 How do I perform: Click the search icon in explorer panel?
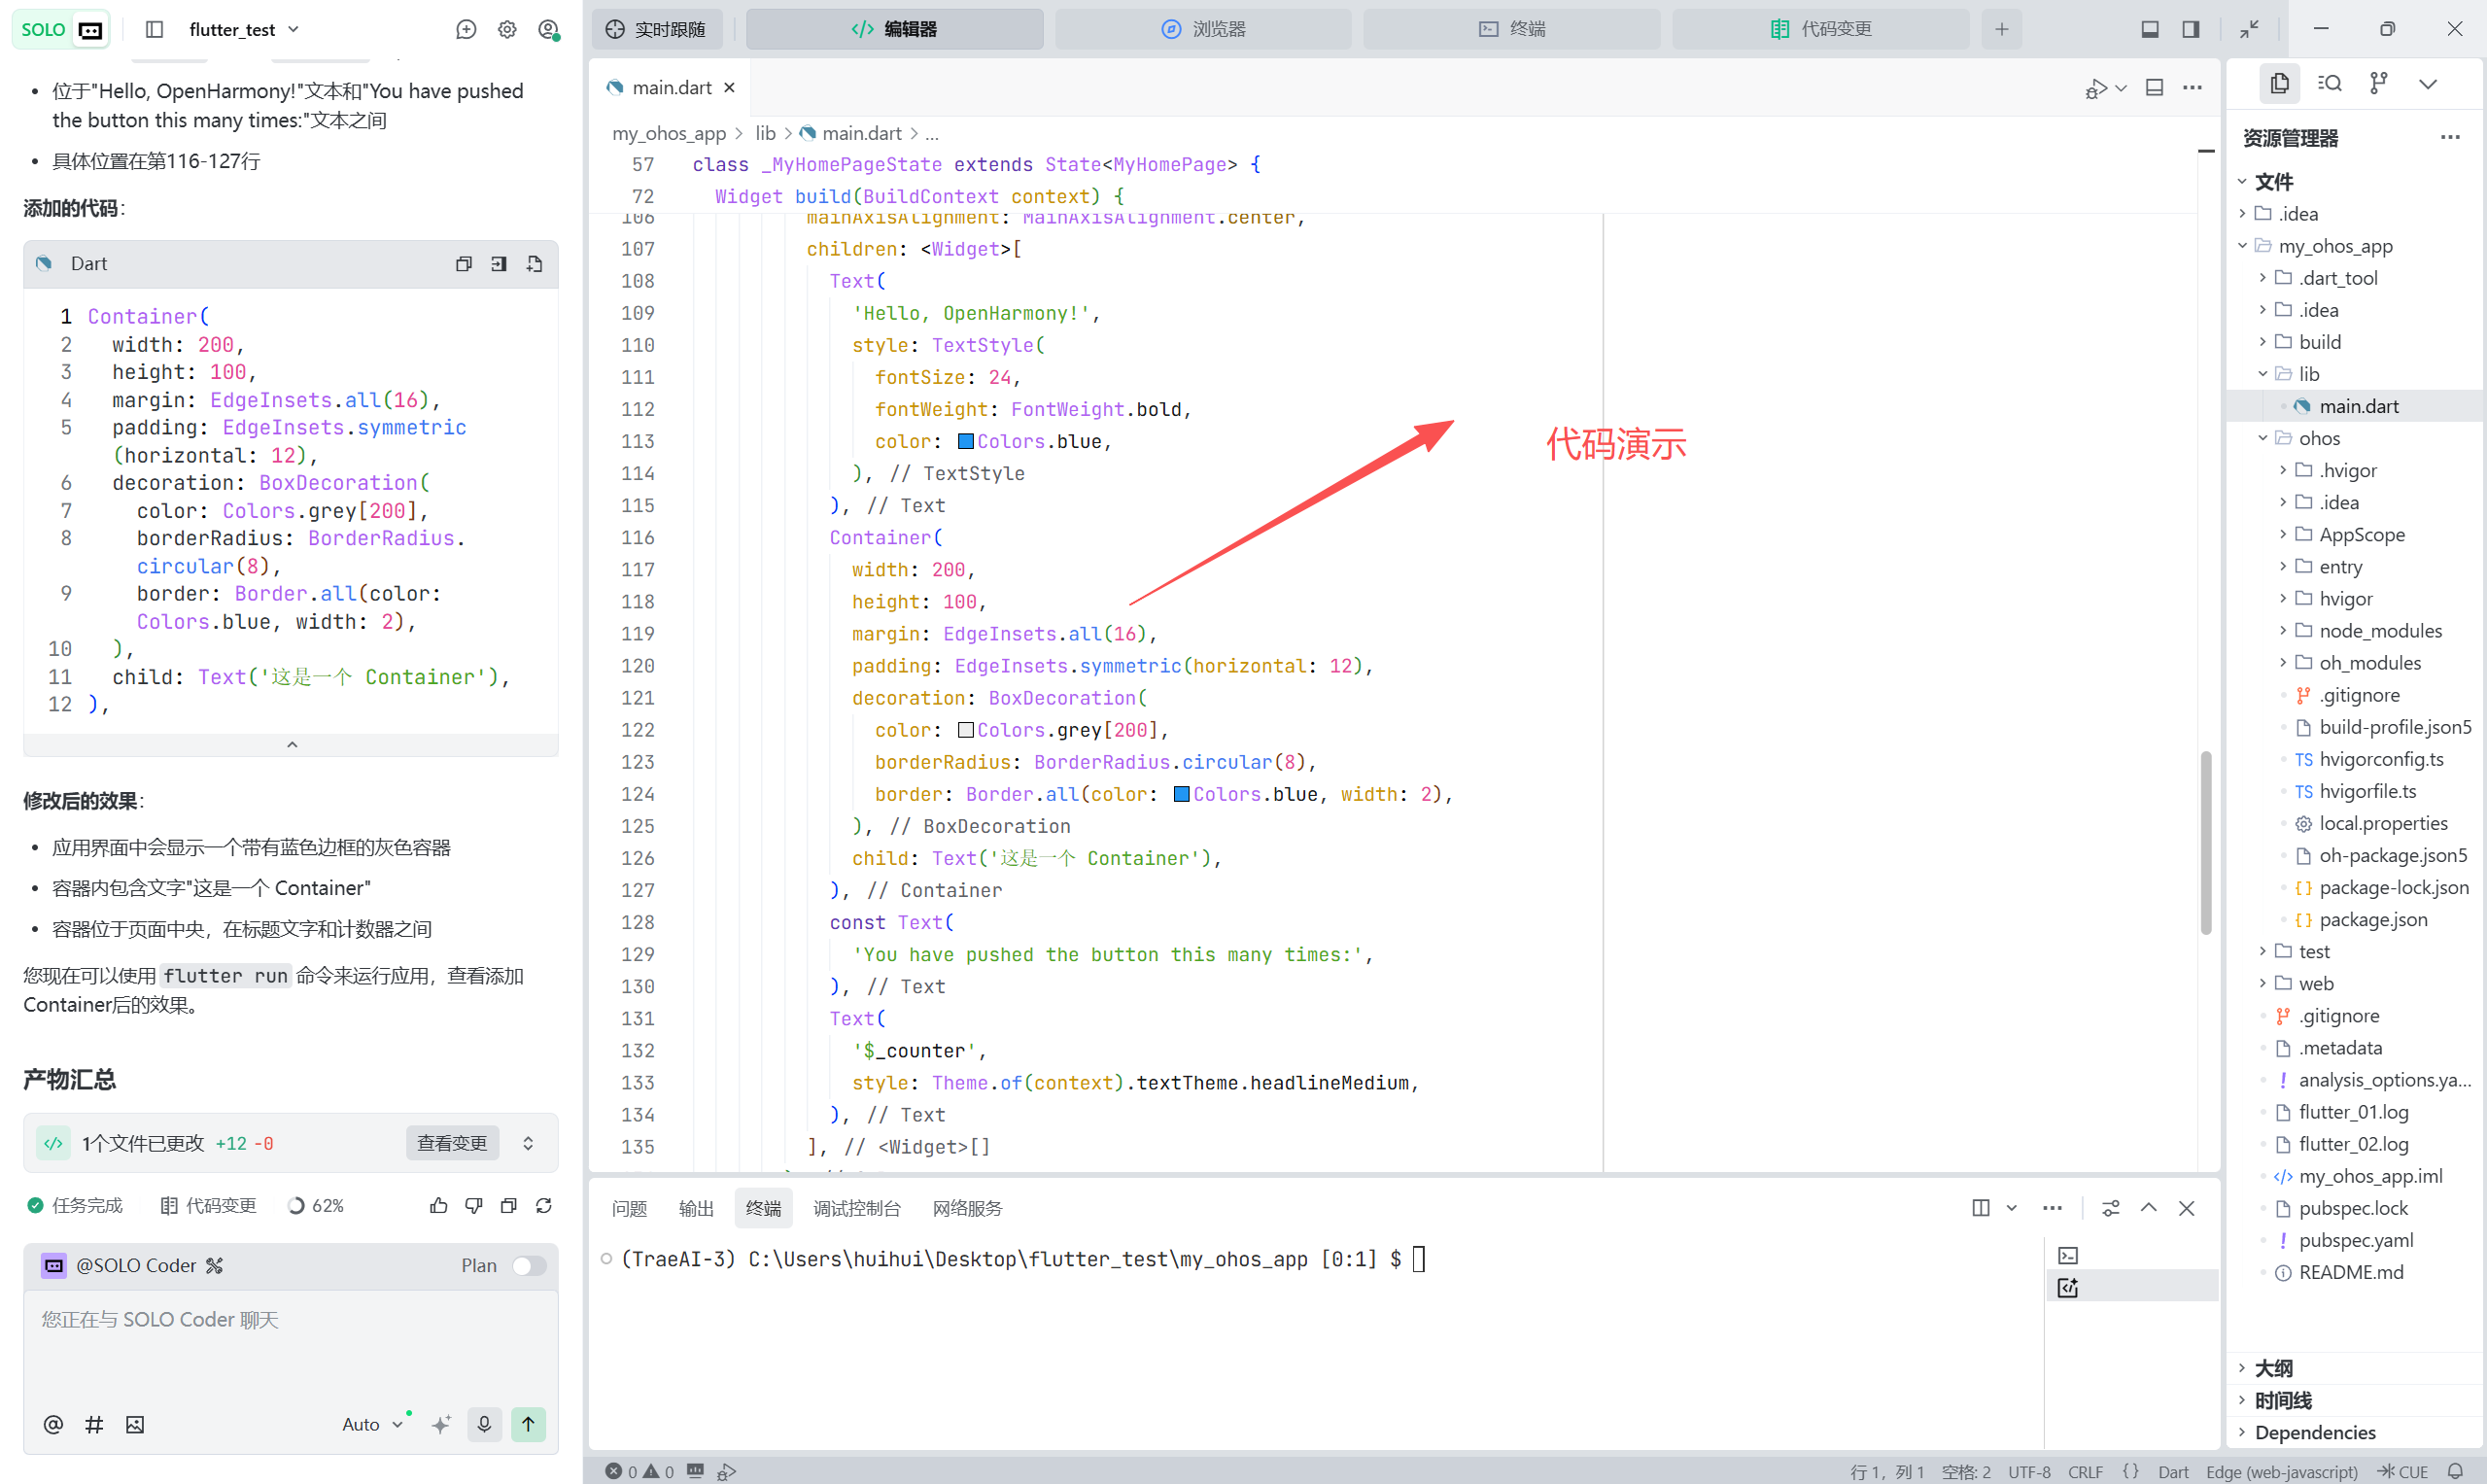pos(2330,83)
